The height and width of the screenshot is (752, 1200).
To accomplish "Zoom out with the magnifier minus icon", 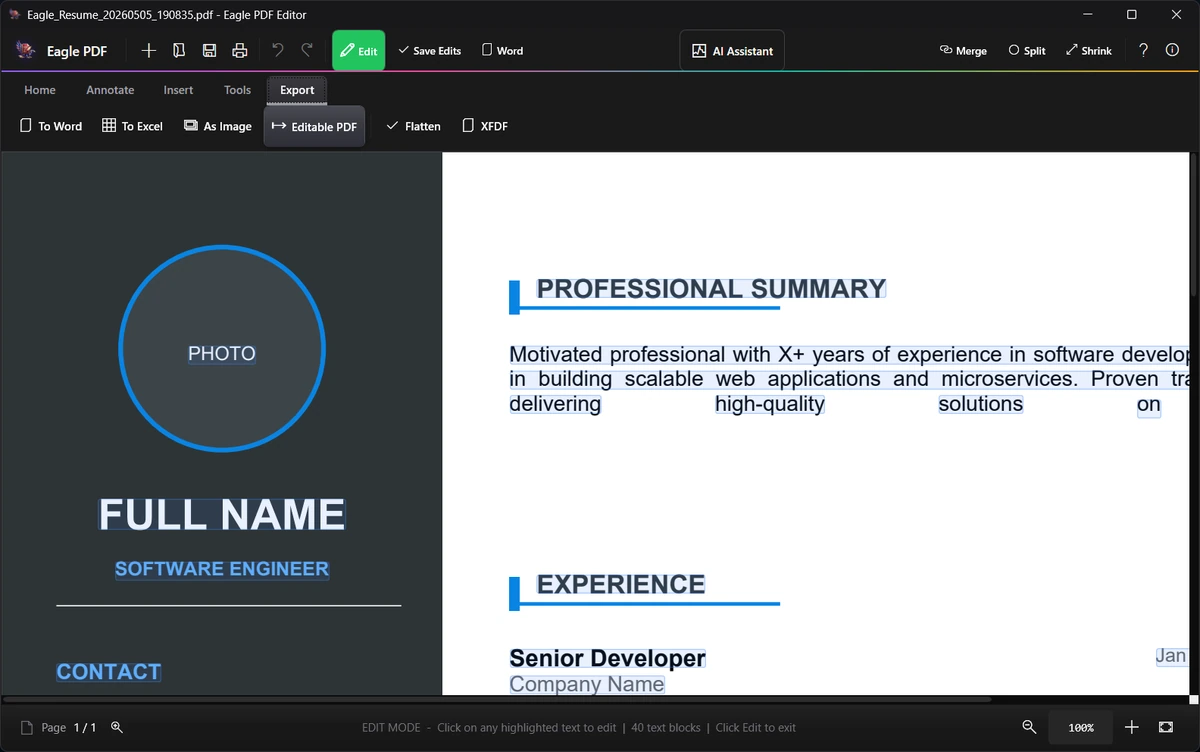I will pos(1029,727).
